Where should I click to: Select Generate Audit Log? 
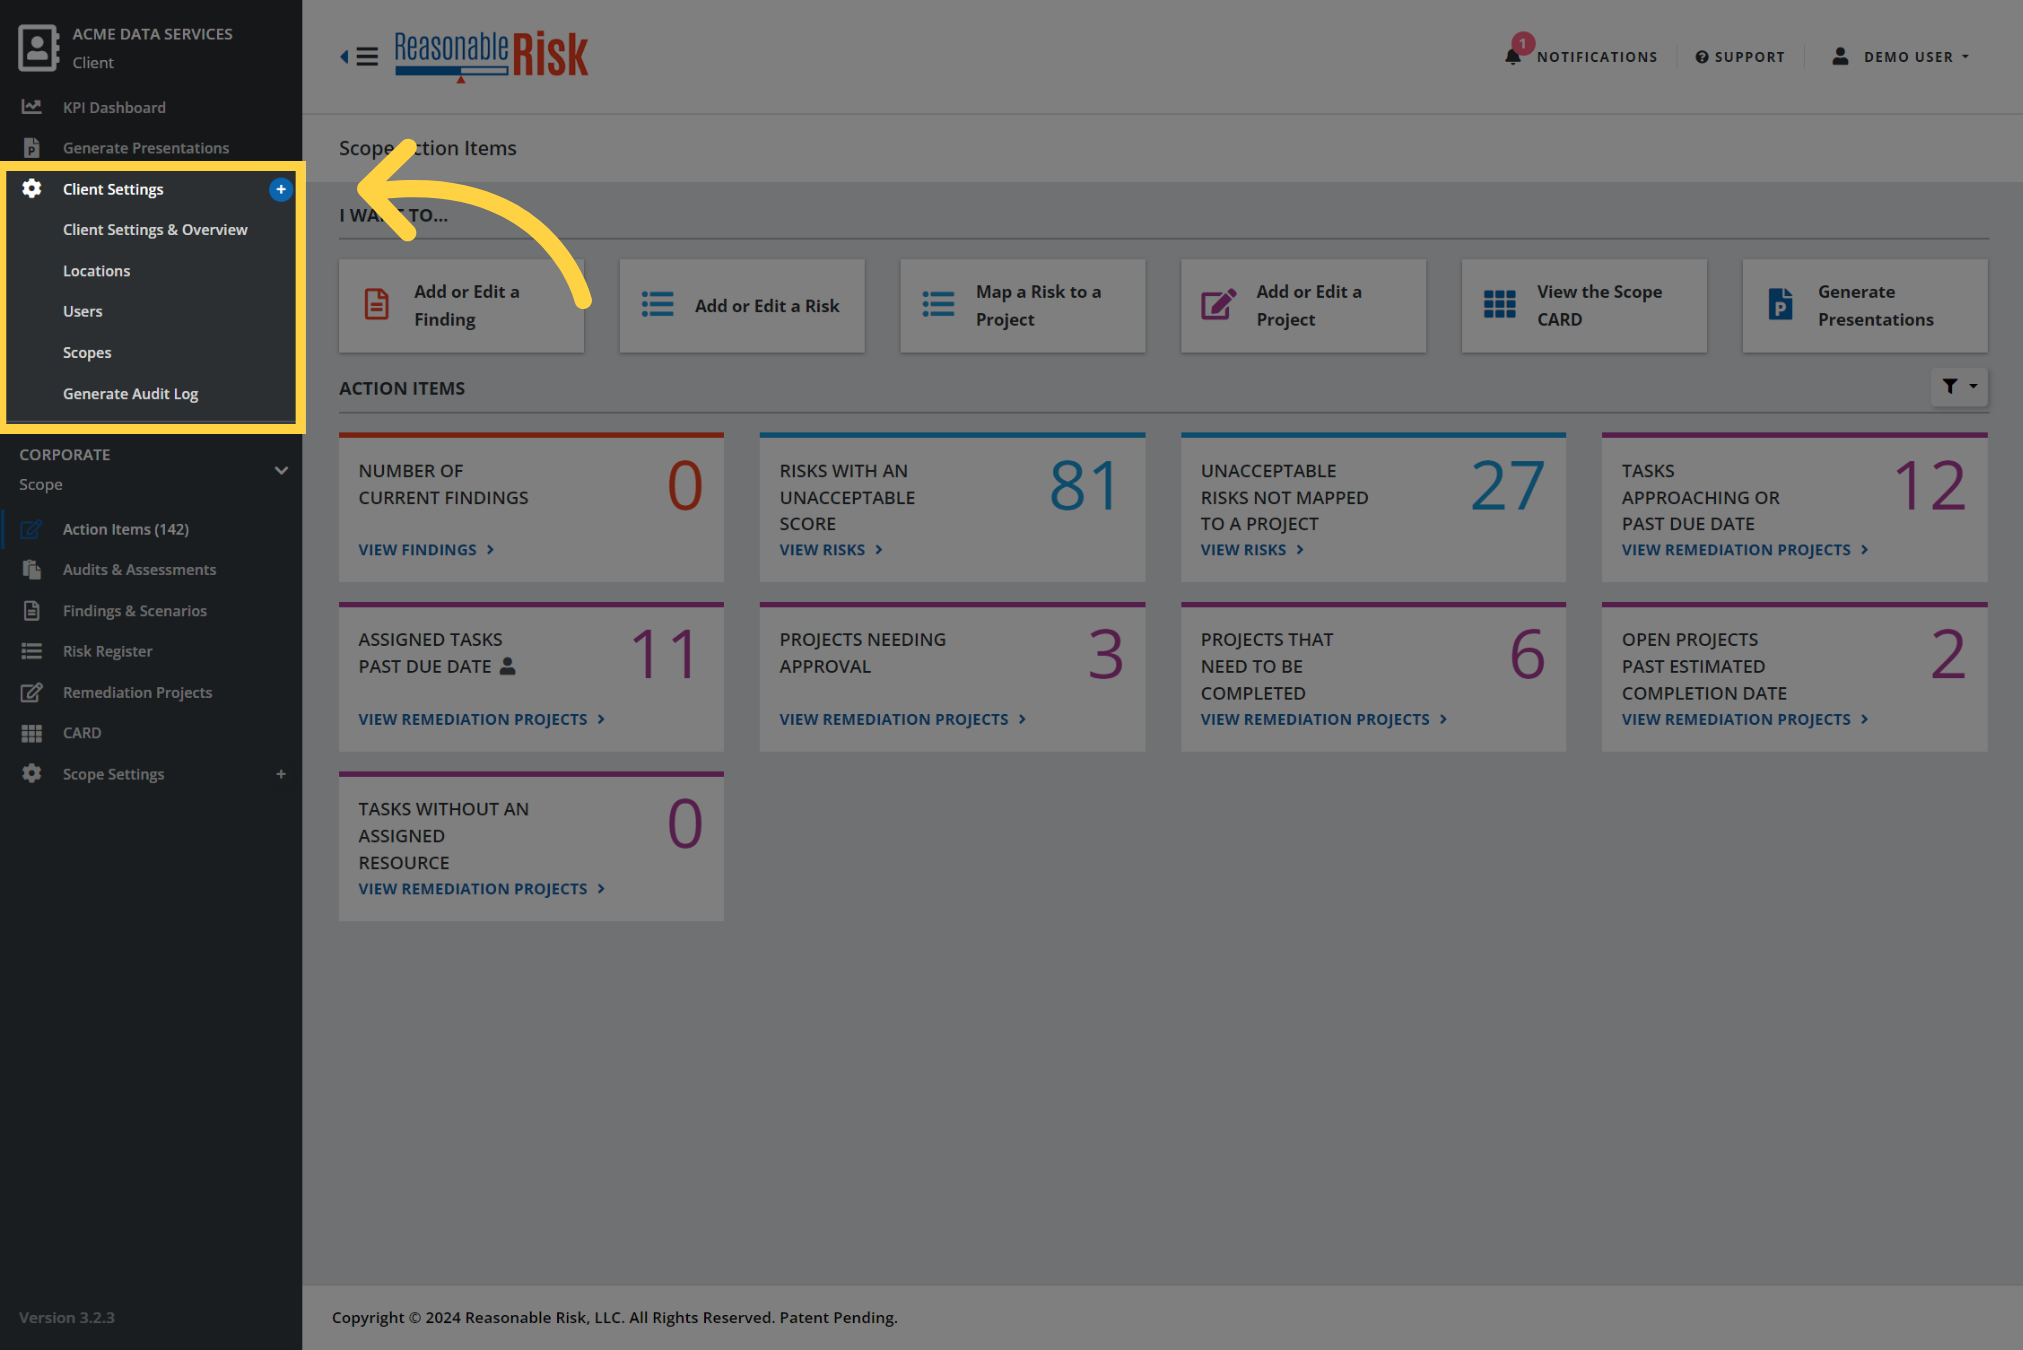(x=130, y=394)
